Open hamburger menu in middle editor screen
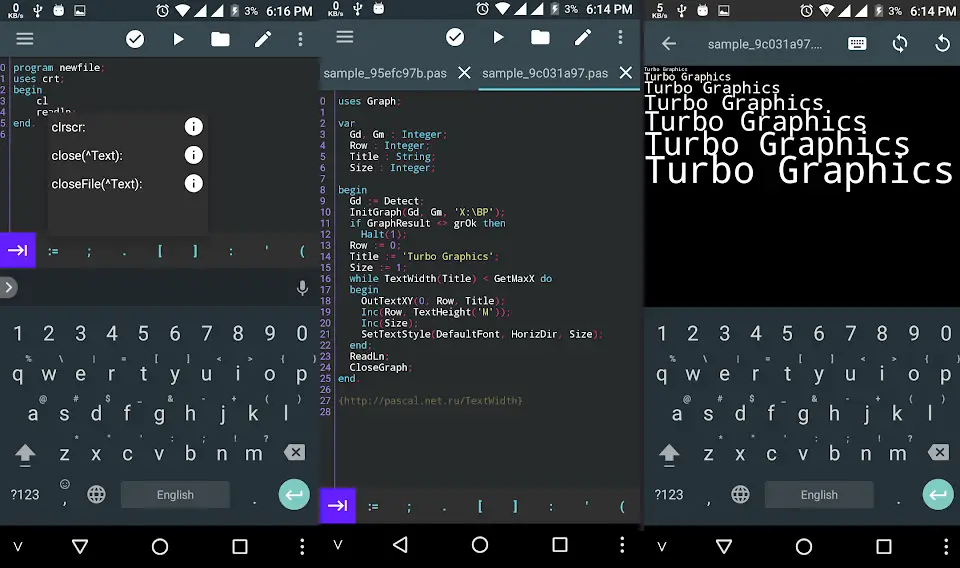Viewport: 960px width, 568px height. point(345,37)
